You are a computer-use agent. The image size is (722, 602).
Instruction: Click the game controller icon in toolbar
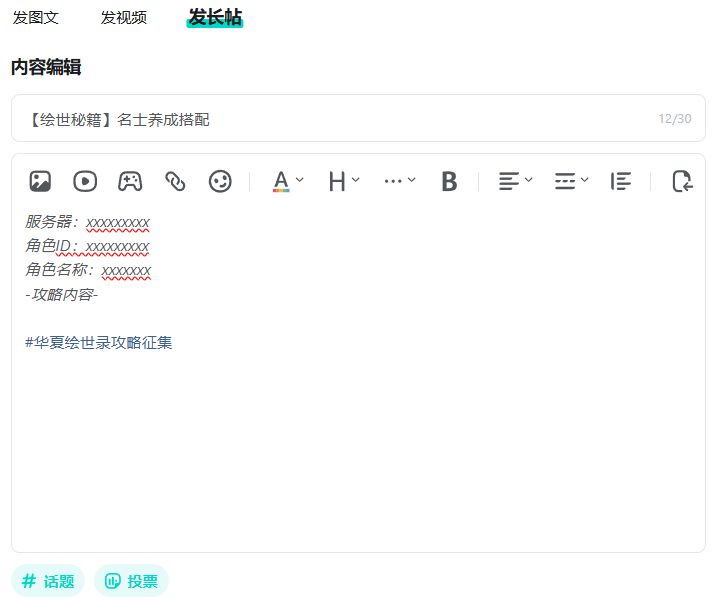pos(130,181)
